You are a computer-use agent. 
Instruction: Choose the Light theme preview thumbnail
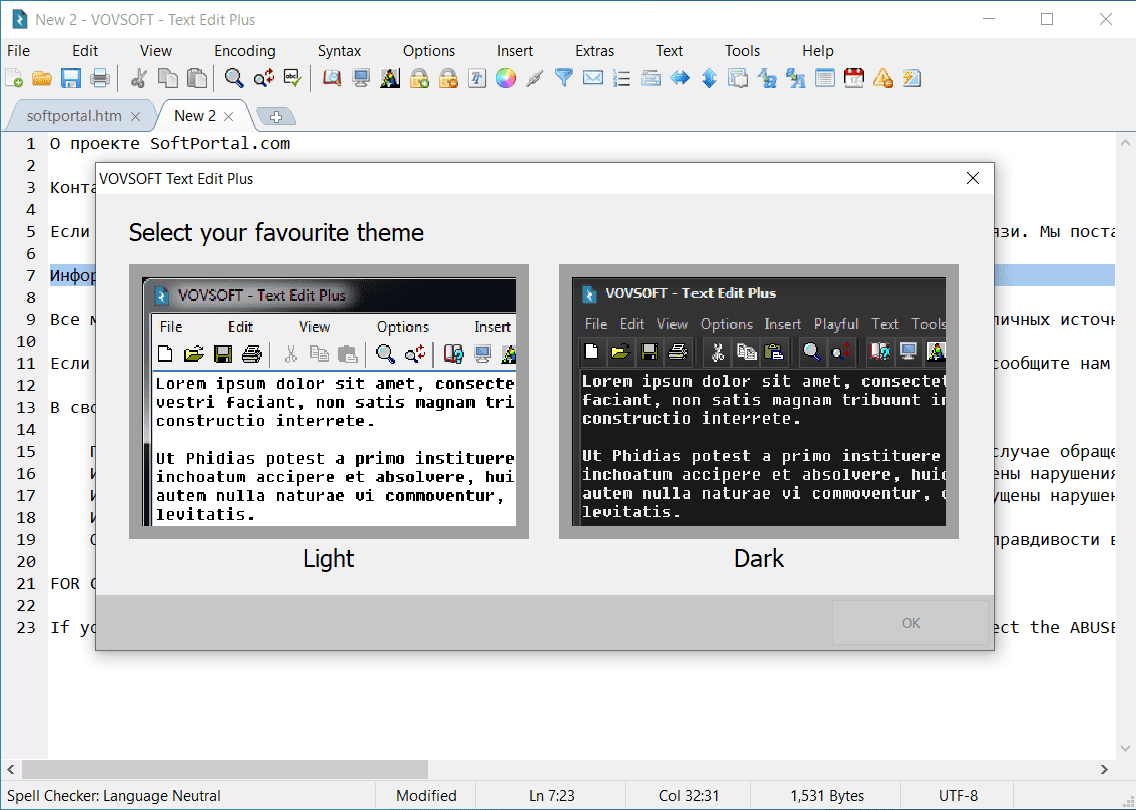329,401
